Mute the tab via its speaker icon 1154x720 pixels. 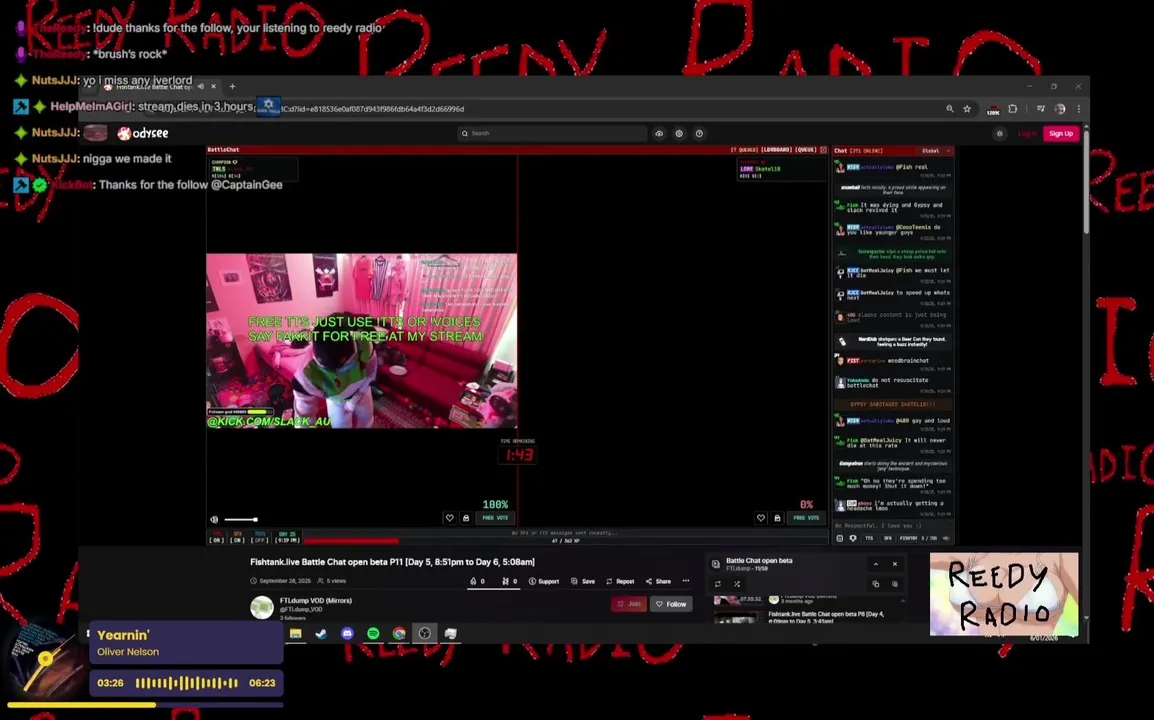[201, 86]
